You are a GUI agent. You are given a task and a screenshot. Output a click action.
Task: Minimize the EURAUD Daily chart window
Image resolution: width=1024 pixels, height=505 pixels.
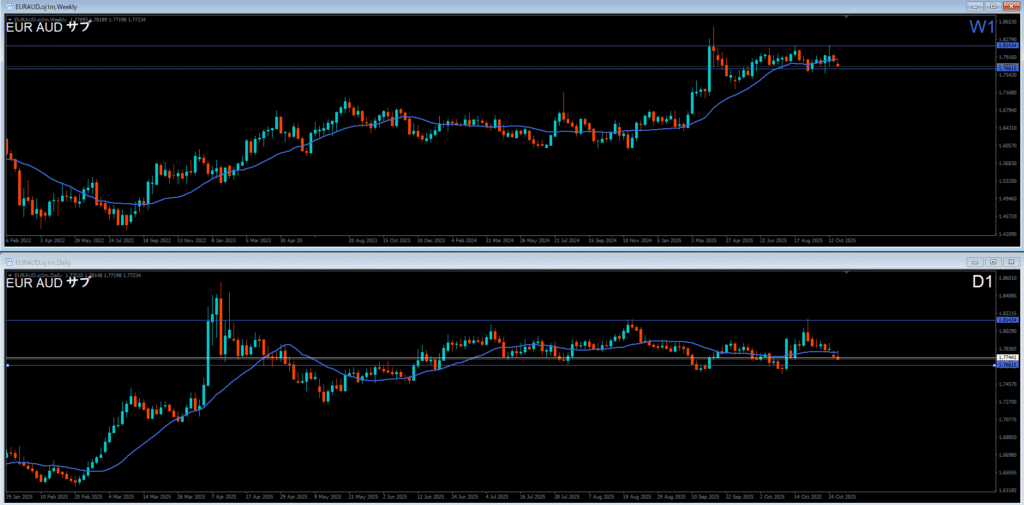tap(976, 262)
